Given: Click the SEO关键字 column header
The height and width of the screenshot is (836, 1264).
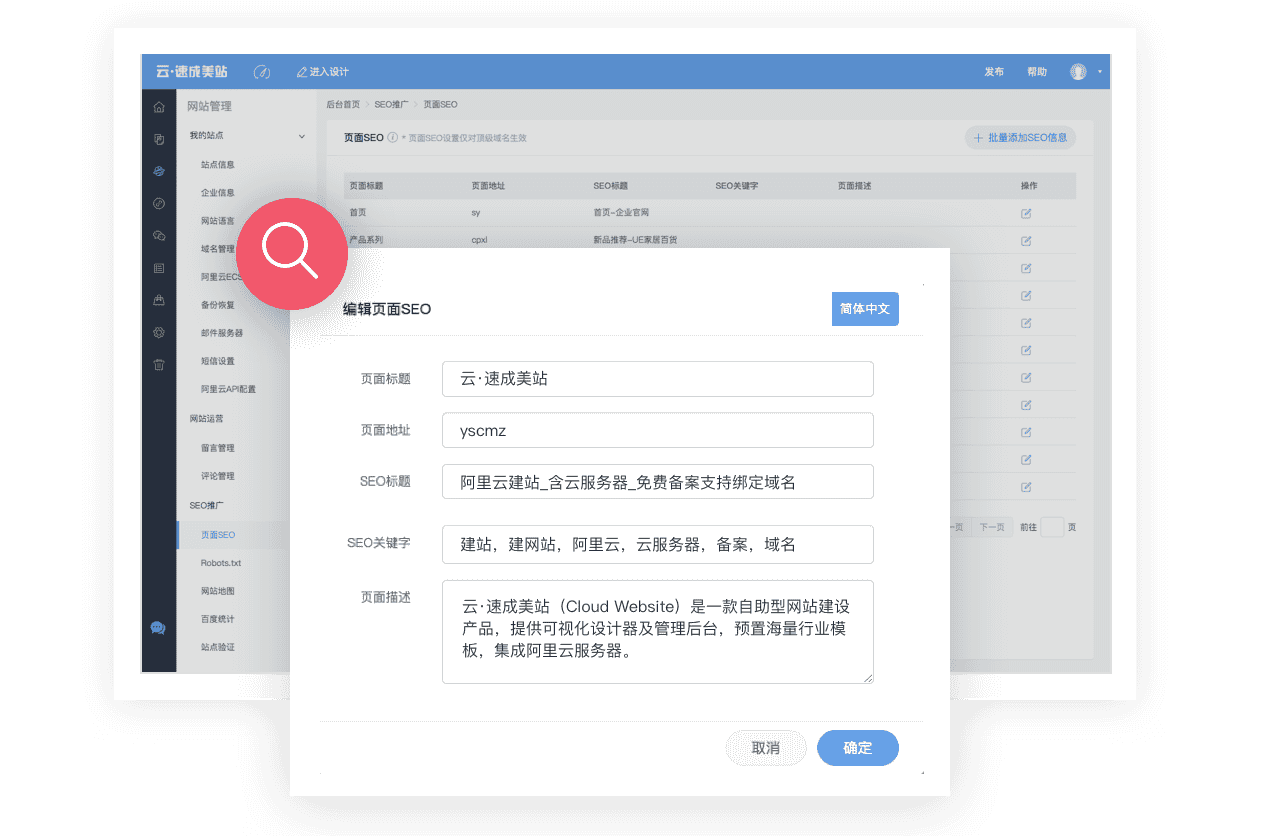Looking at the screenshot, I should click(737, 186).
